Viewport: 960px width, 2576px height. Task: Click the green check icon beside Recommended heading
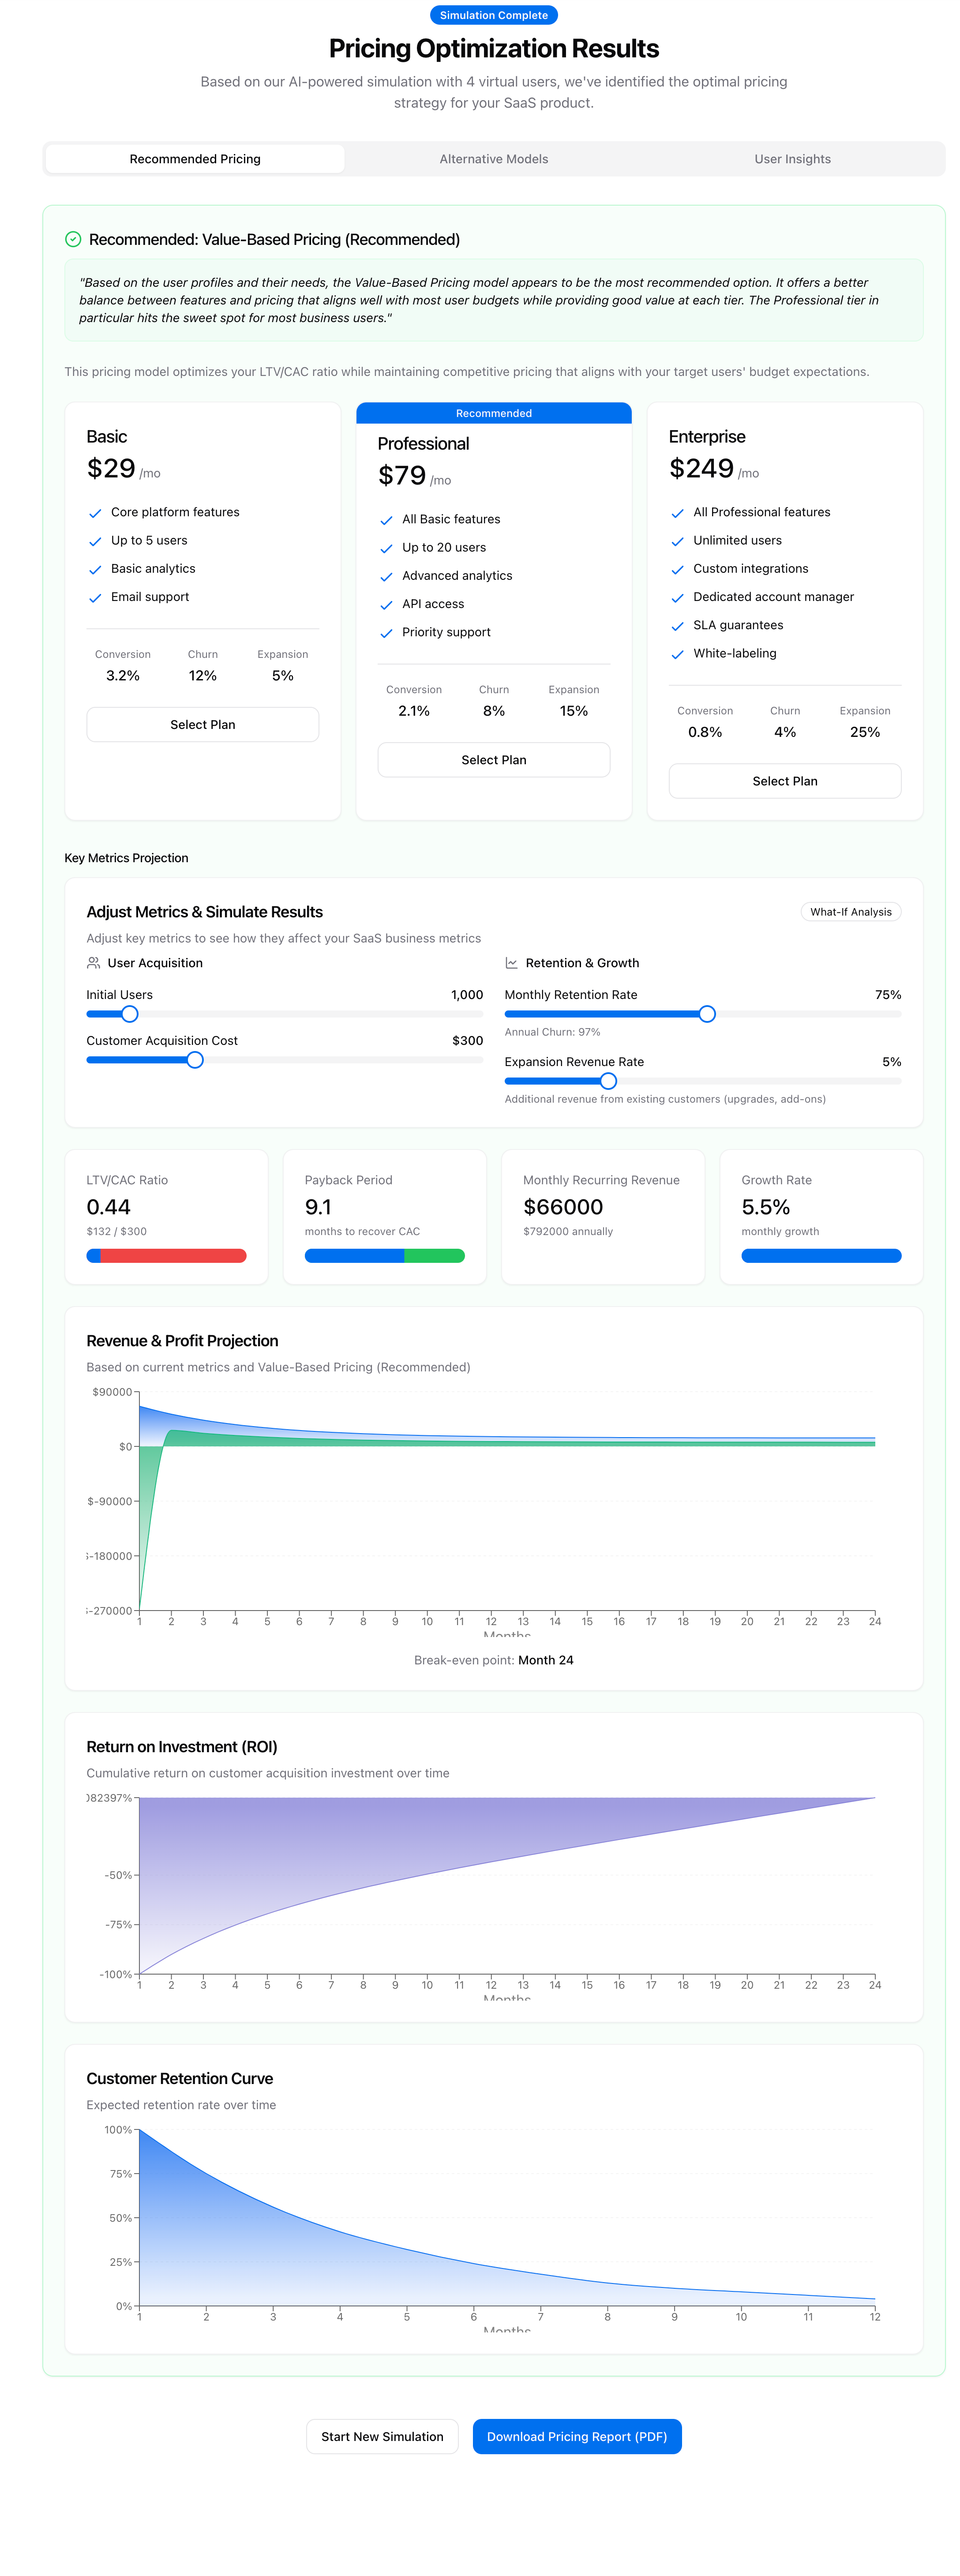pos(73,239)
